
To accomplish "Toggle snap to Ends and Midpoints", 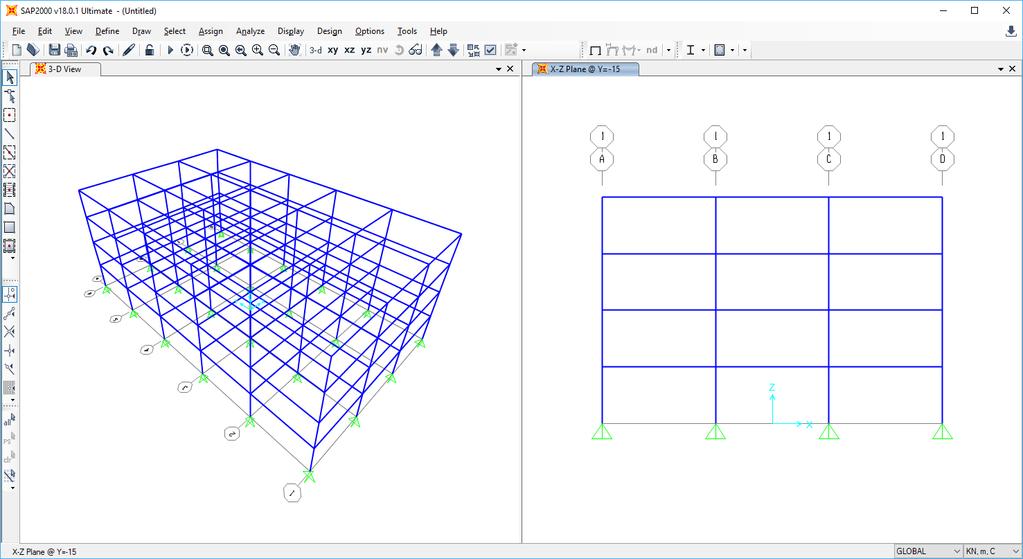I will click(10, 314).
